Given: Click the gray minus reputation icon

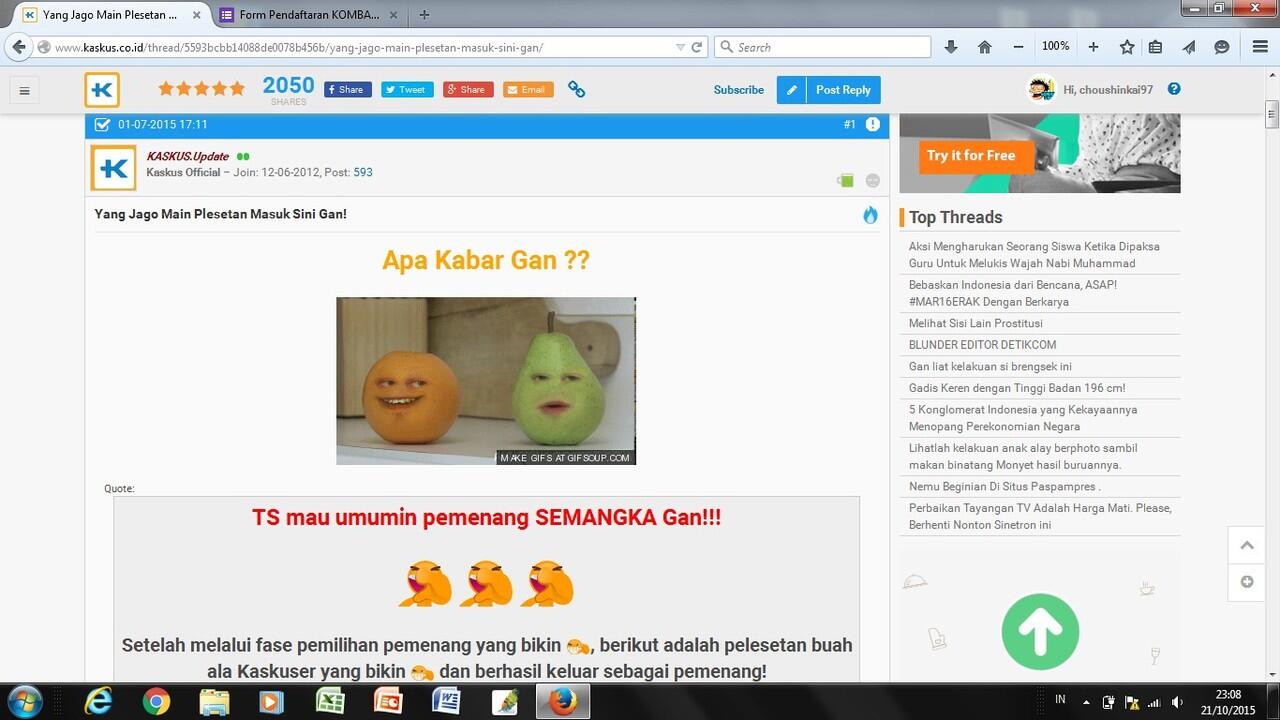Looking at the screenshot, I should pos(873,180).
